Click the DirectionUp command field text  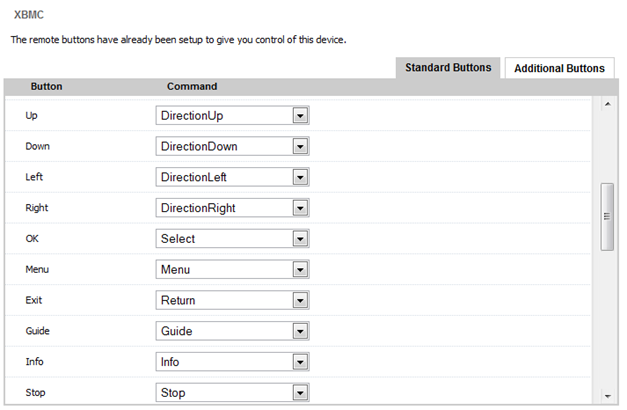tap(192, 115)
